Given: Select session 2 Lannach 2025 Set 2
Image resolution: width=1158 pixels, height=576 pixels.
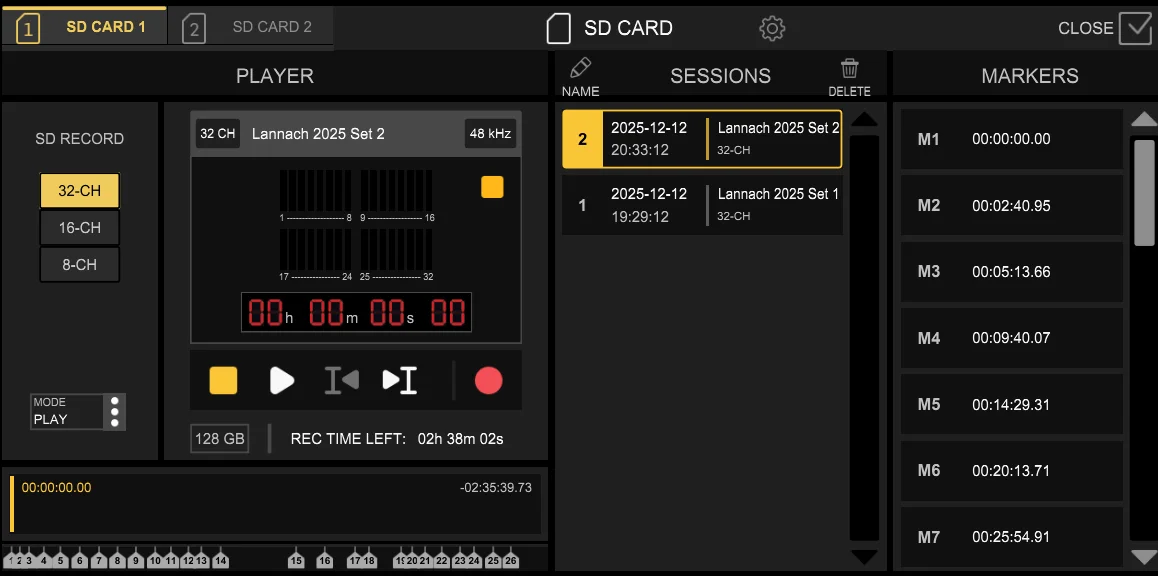Looking at the screenshot, I should (x=702, y=139).
